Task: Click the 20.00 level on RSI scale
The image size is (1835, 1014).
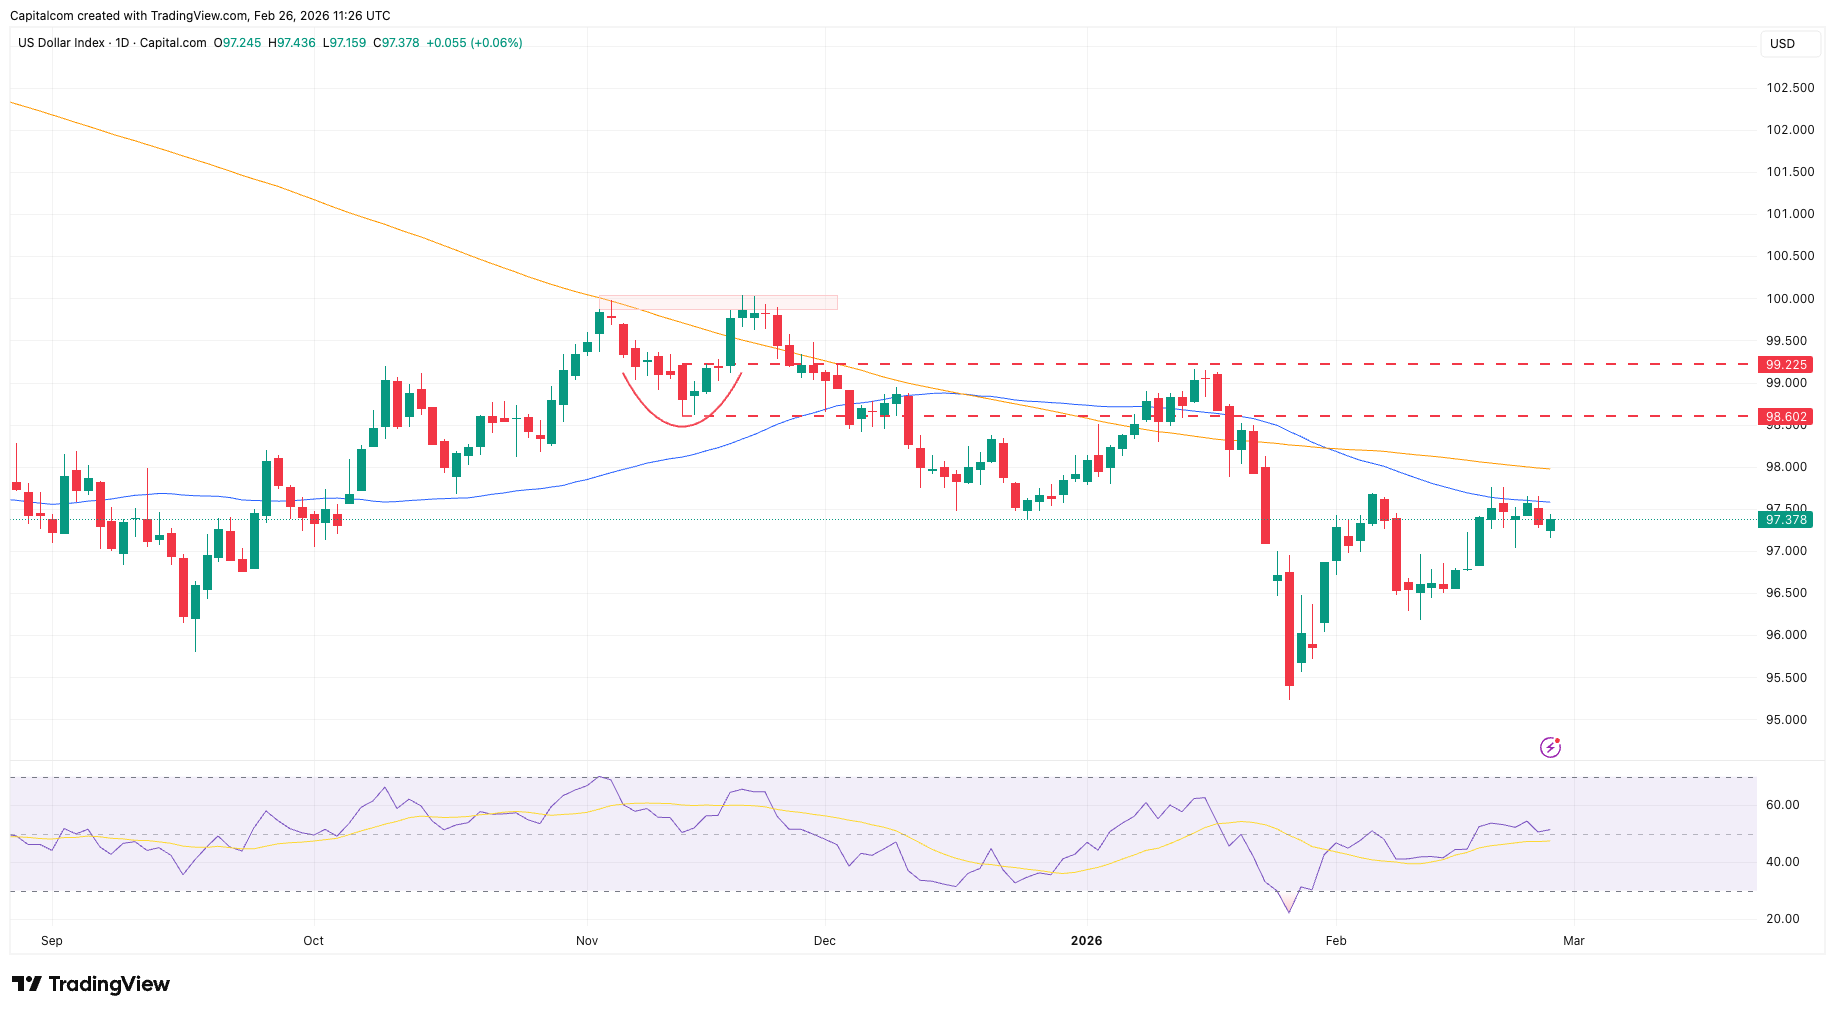Action: (x=1782, y=919)
